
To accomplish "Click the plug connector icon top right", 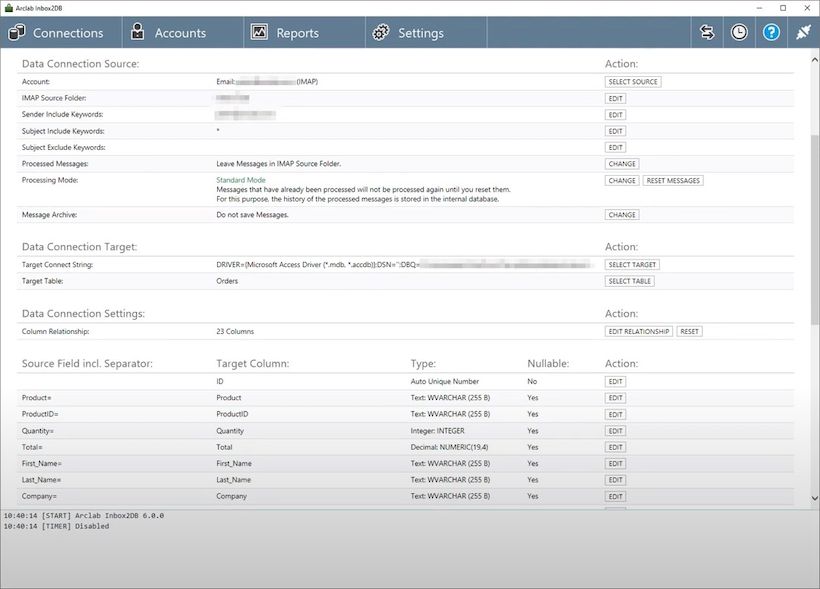I will coord(802,31).
